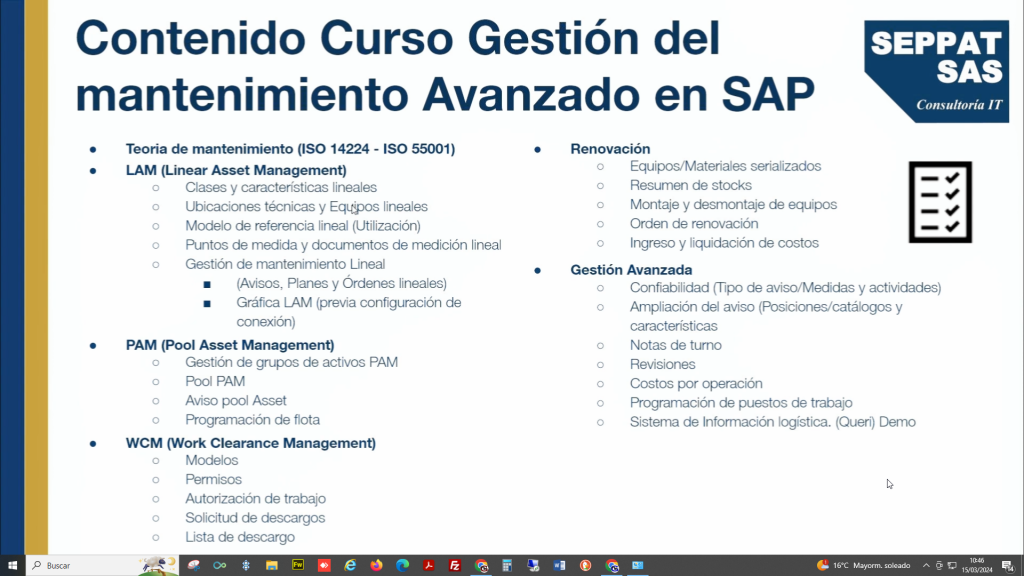Click 'Programación de flota'

[252, 420]
